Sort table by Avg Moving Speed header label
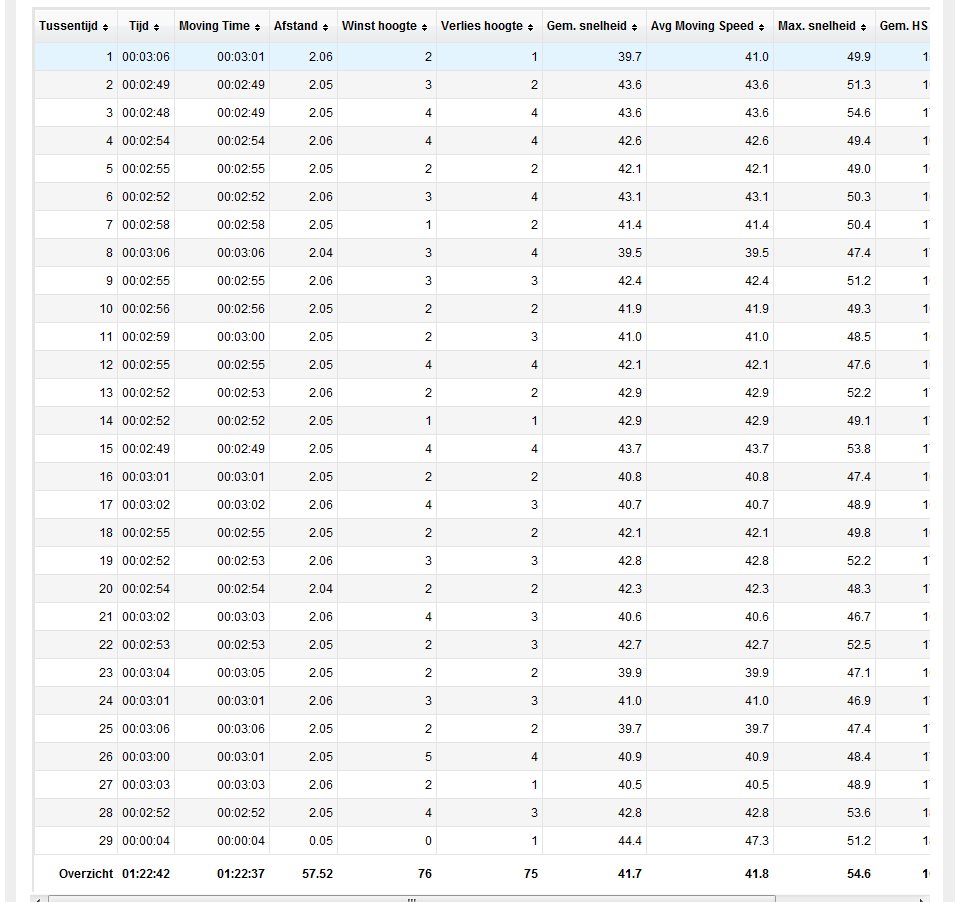The width and height of the screenshot is (966, 902). click(702, 26)
